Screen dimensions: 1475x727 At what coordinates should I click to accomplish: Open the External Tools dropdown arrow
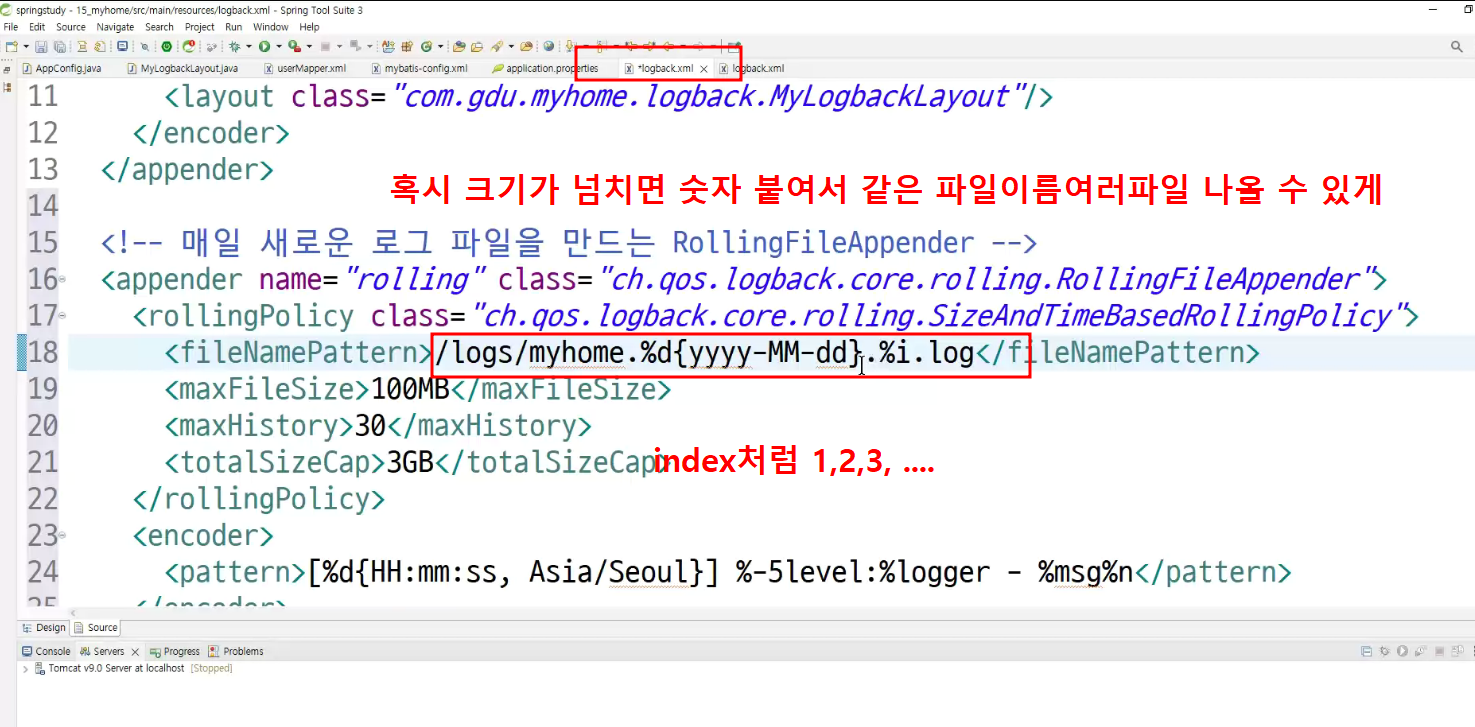coord(309,46)
